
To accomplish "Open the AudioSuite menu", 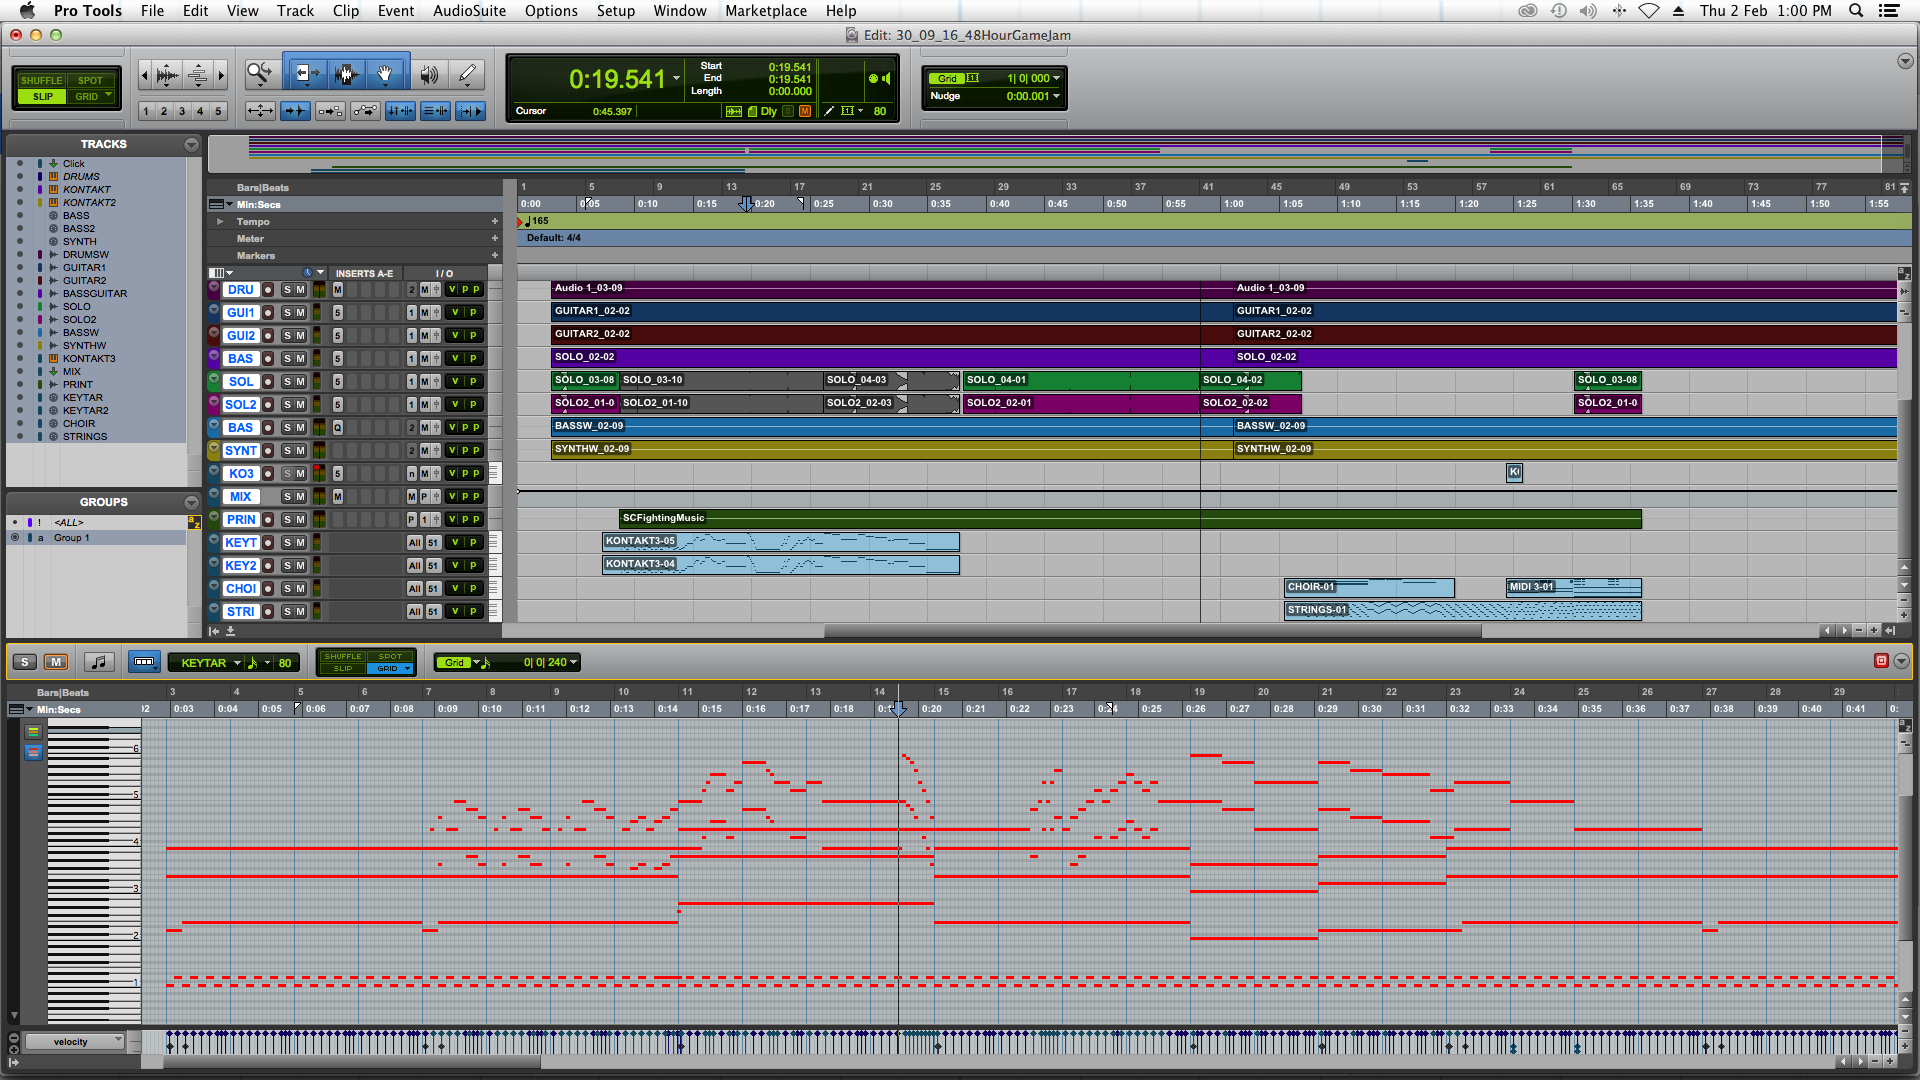I will pyautogui.click(x=469, y=11).
